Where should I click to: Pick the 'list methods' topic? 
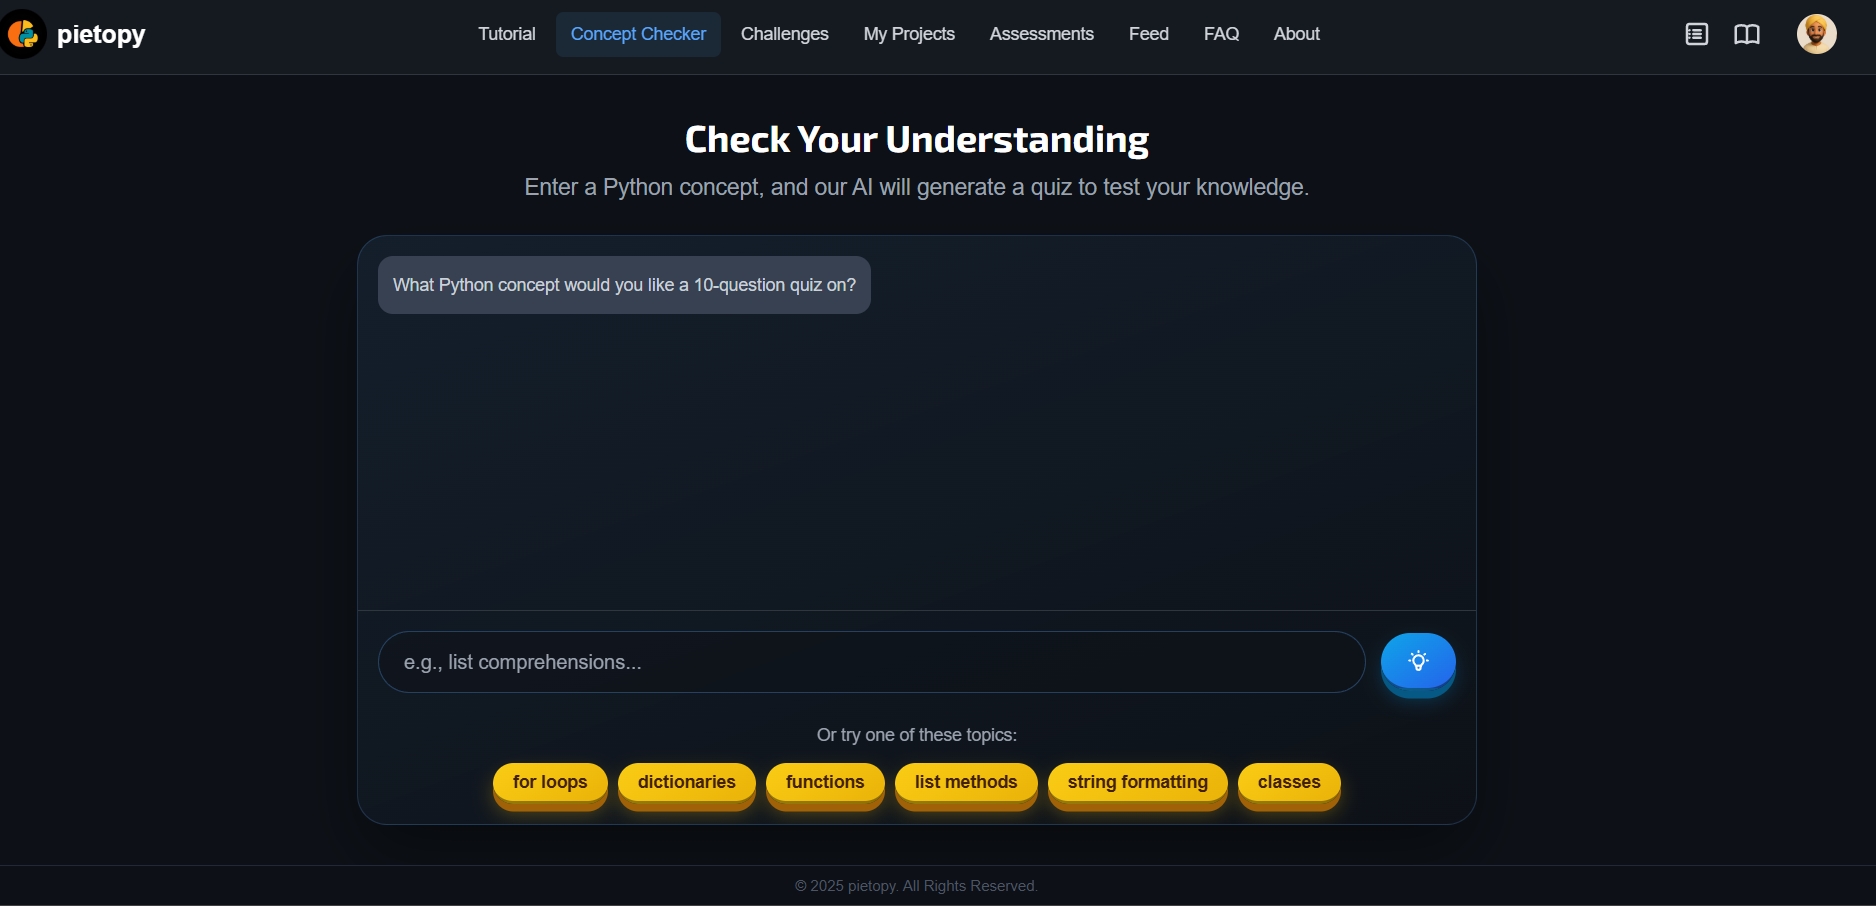pos(965,782)
